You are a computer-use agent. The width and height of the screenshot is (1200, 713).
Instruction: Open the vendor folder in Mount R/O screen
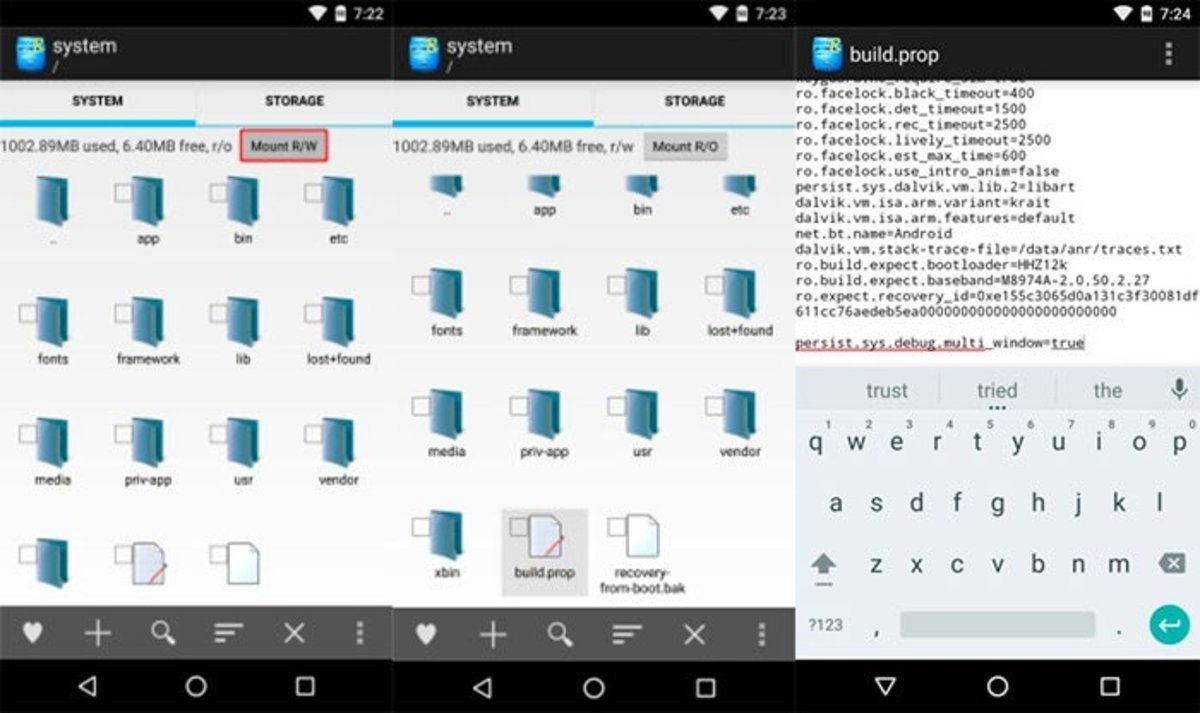(740, 424)
